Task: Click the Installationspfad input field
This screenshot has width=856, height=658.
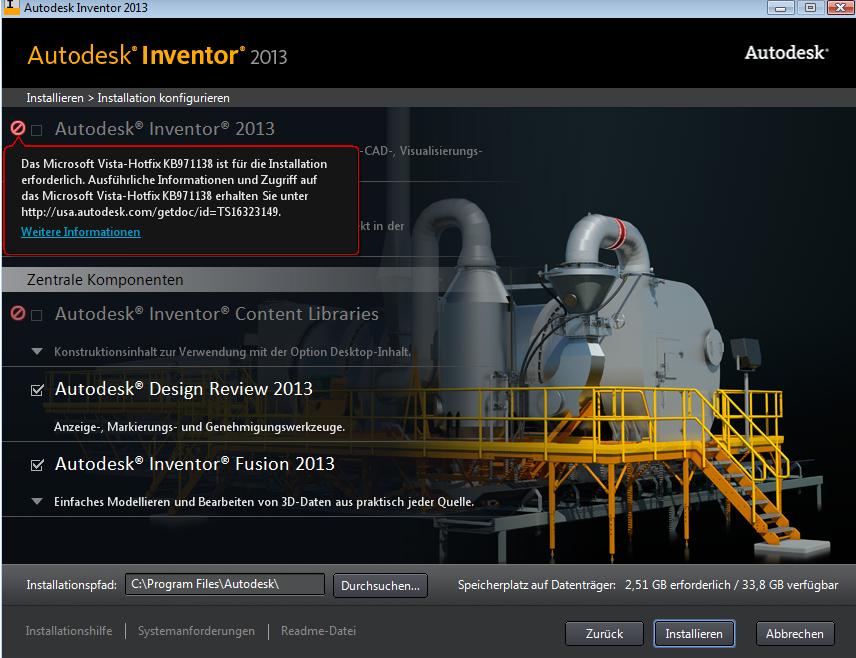Action: pos(225,584)
